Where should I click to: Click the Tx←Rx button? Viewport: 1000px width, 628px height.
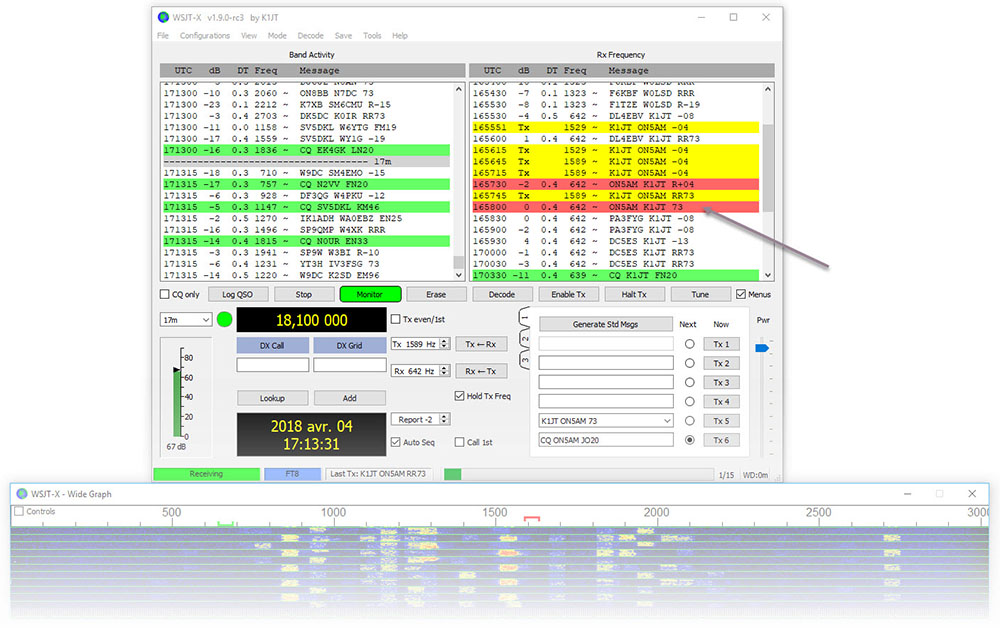[x=481, y=344]
